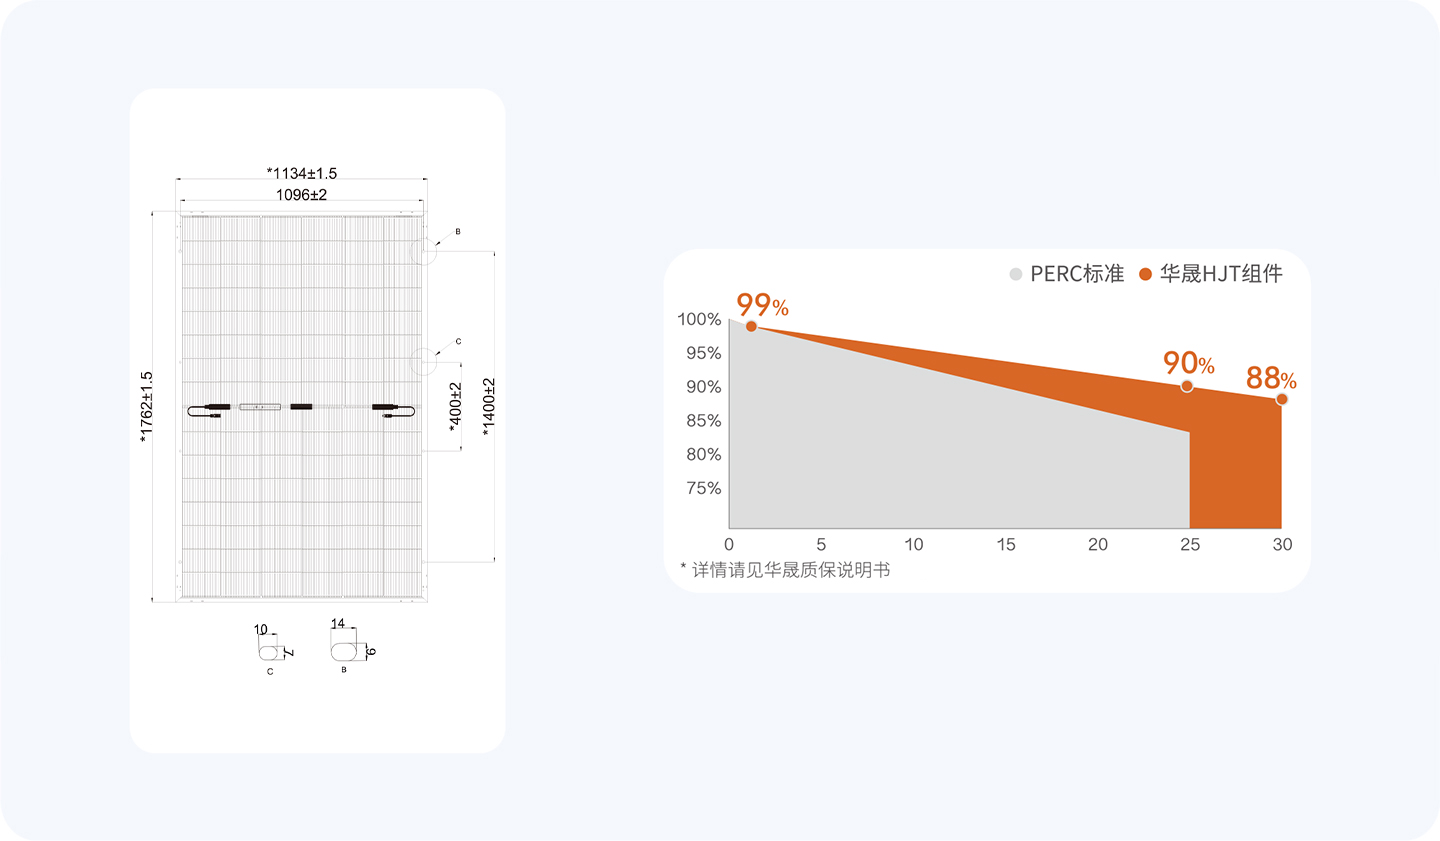Select the PERC标准 legend label
The height and width of the screenshot is (841, 1440).
[x=1077, y=274]
